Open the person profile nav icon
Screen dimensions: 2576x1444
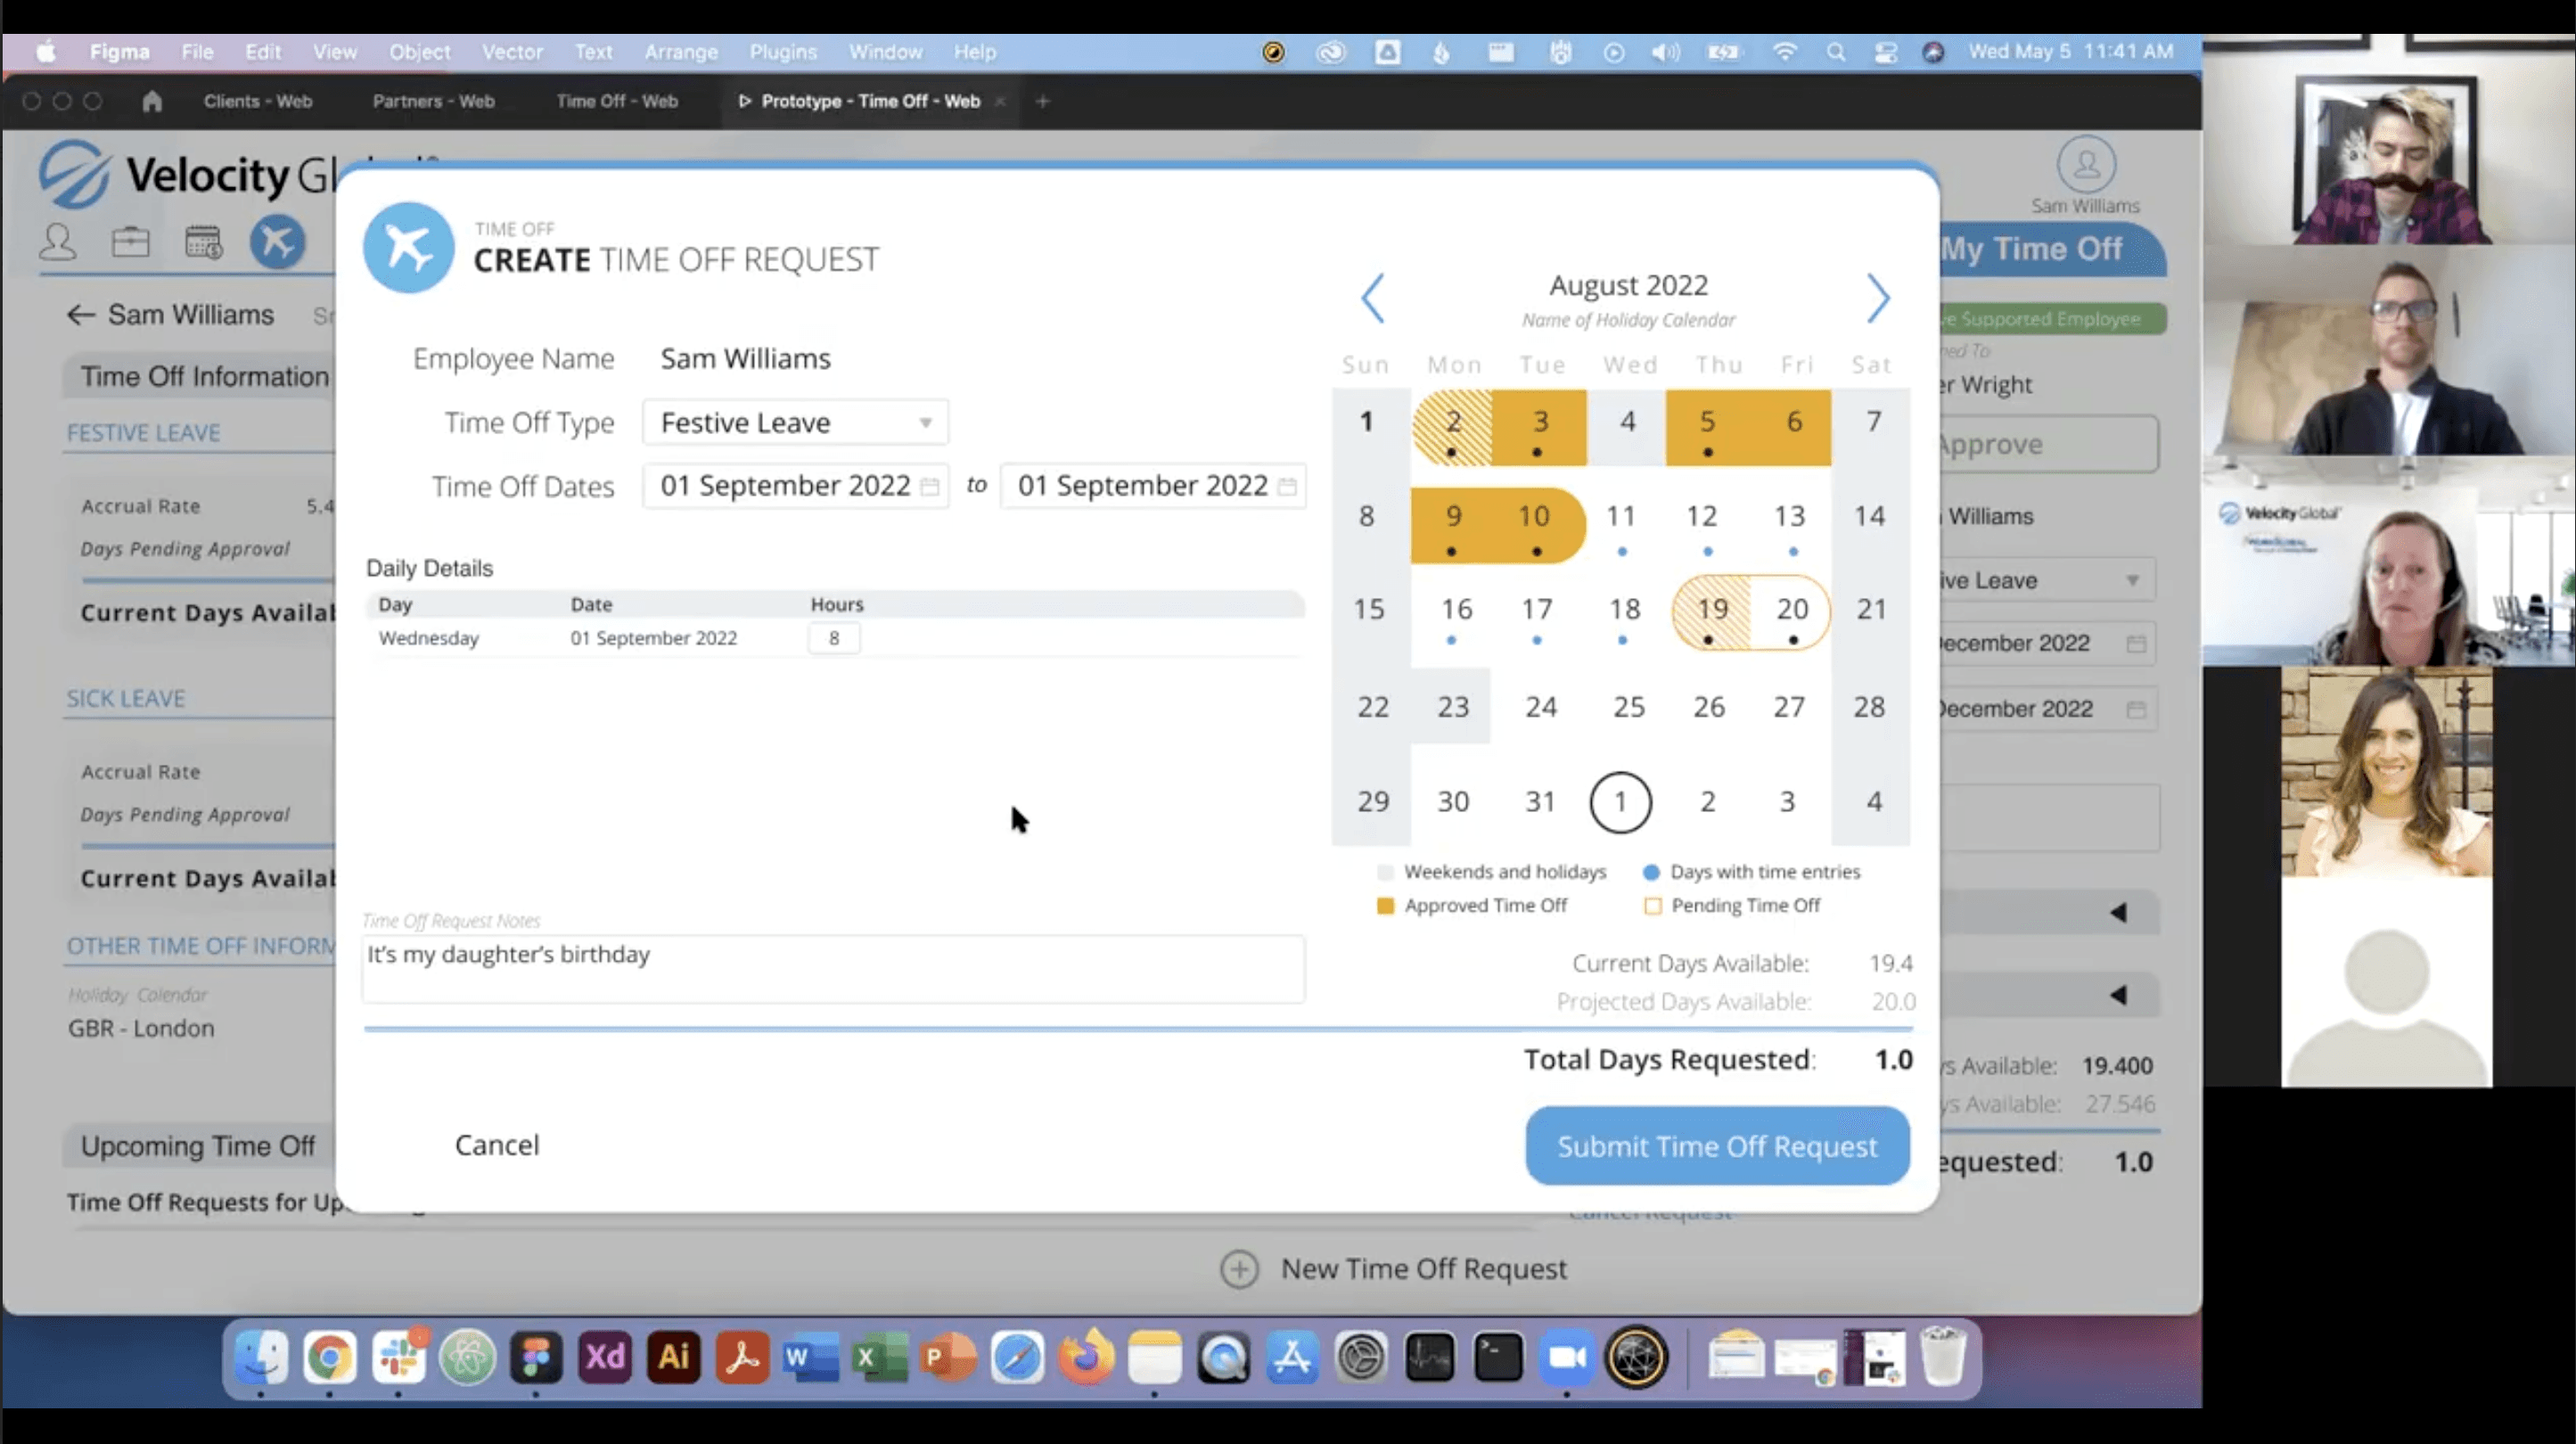pyautogui.click(x=58, y=242)
